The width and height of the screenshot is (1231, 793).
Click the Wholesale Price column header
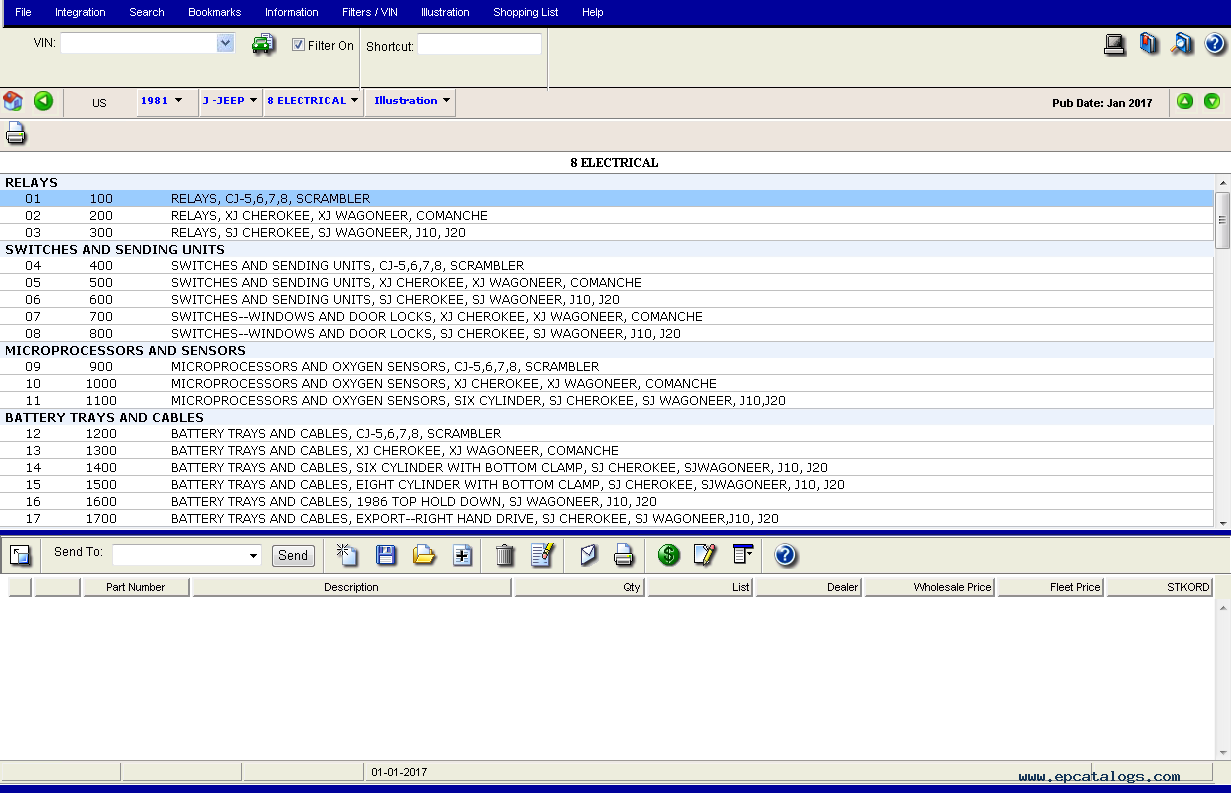point(929,587)
